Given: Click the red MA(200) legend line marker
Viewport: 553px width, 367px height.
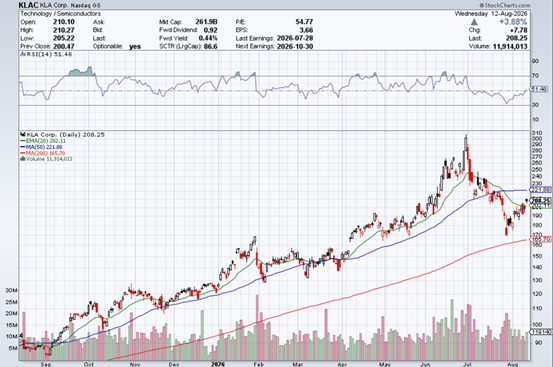Looking at the screenshot, I should pyautogui.click(x=23, y=153).
